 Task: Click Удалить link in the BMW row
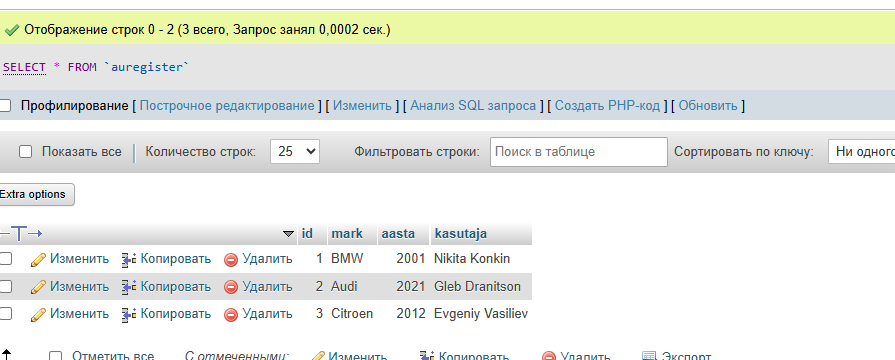point(267,259)
